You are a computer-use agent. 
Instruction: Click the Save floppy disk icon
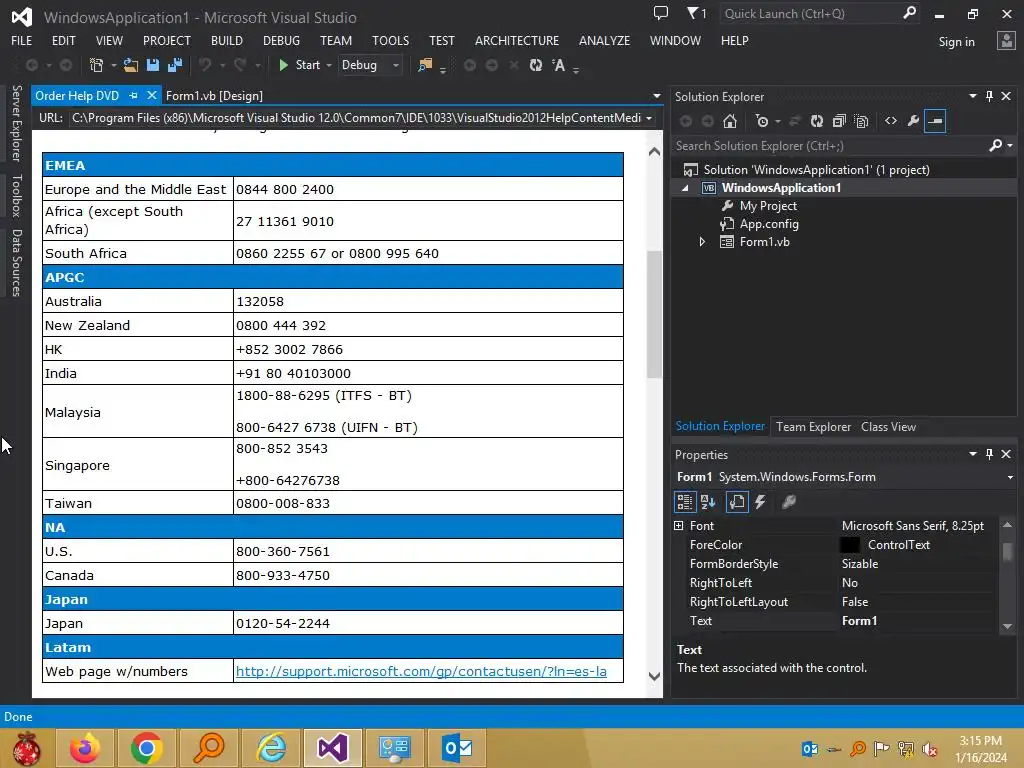pos(153,65)
